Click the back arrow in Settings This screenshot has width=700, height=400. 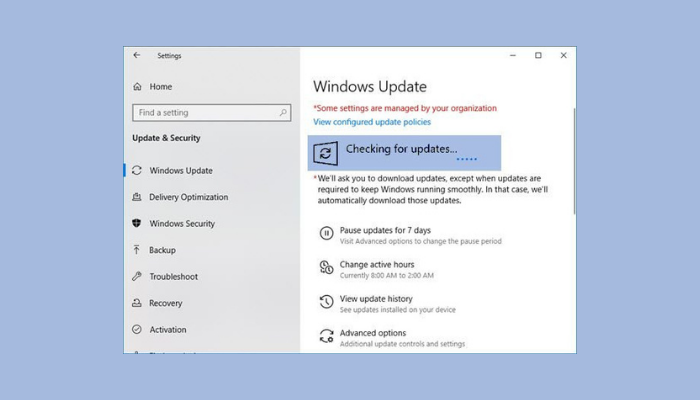[x=137, y=55]
